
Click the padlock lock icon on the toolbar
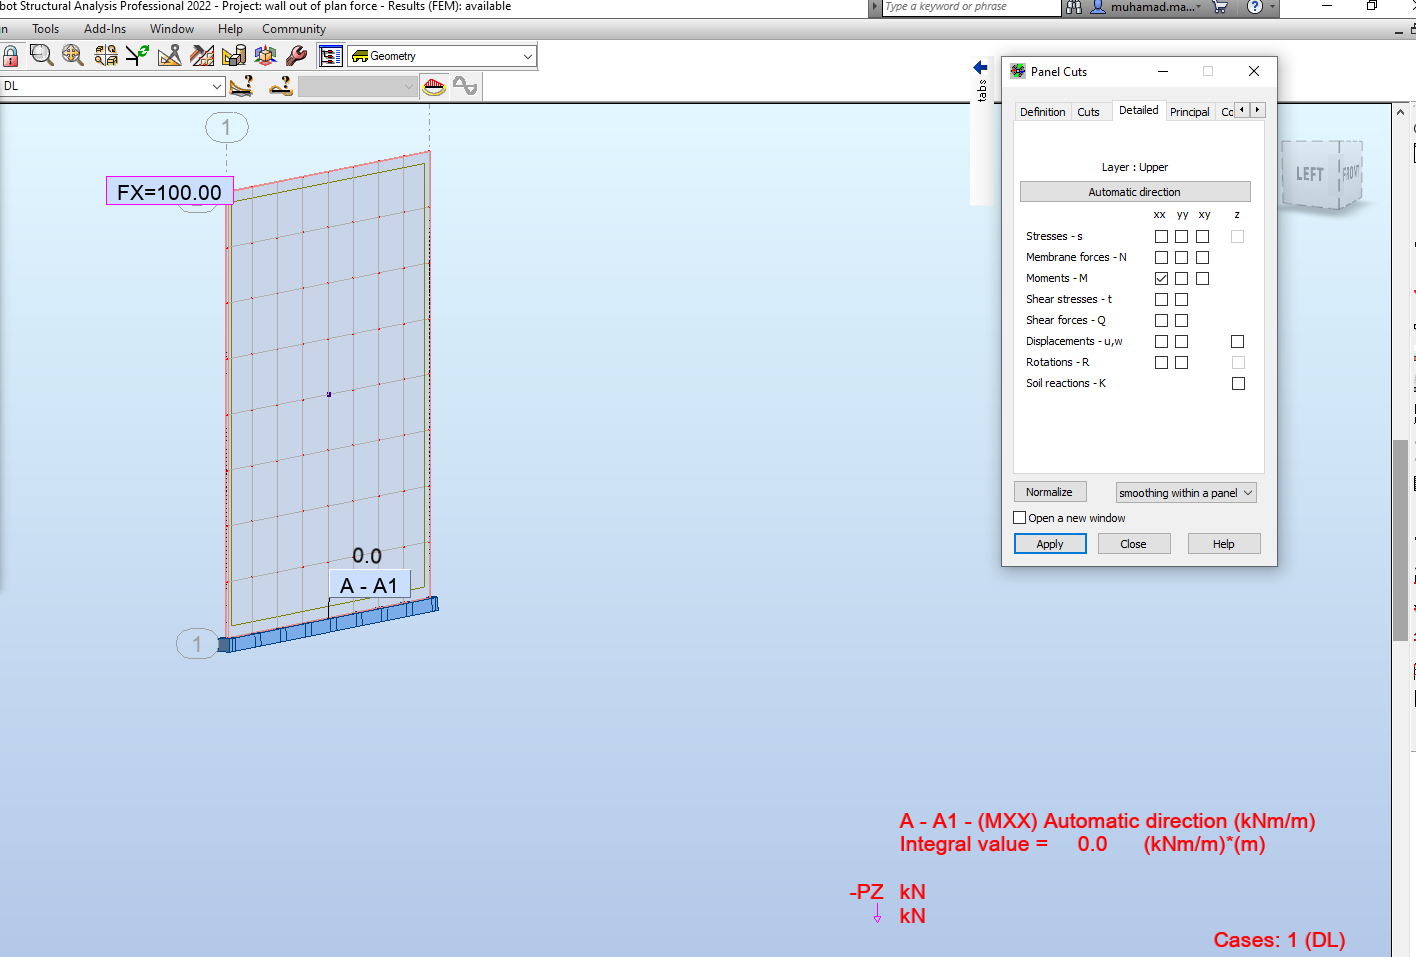tap(11, 55)
